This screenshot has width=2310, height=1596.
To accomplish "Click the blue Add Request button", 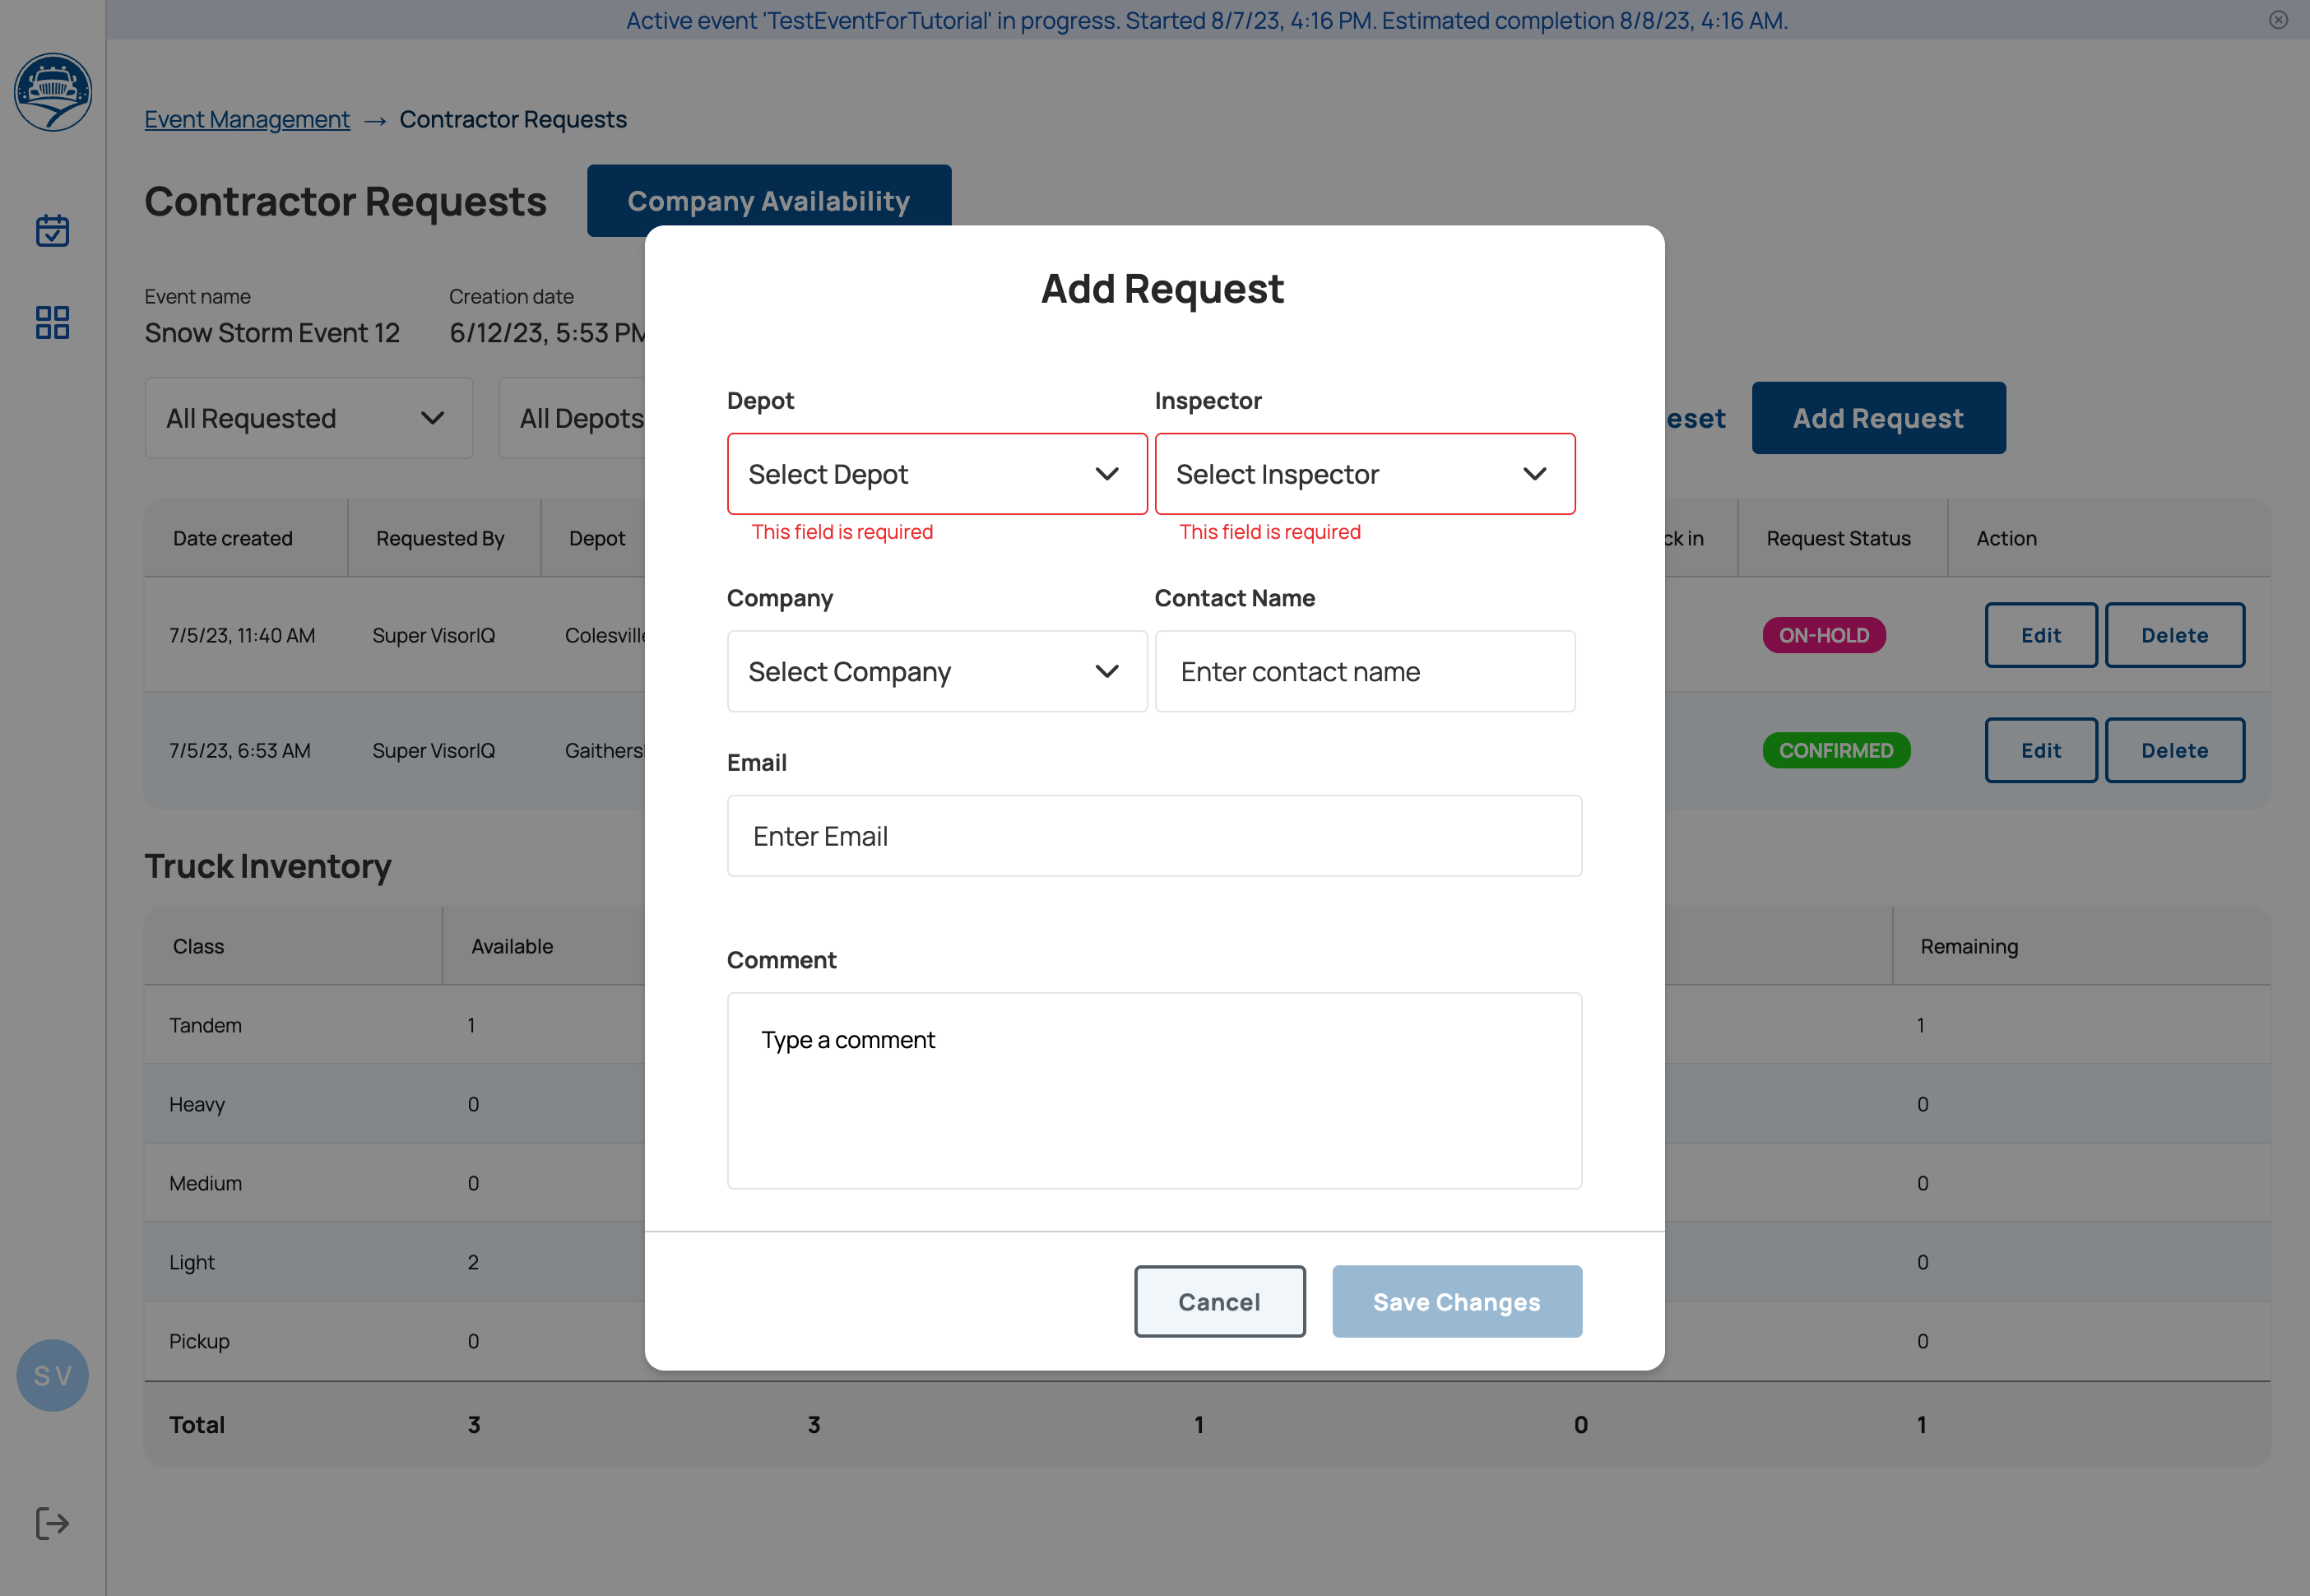I will pos(1877,418).
